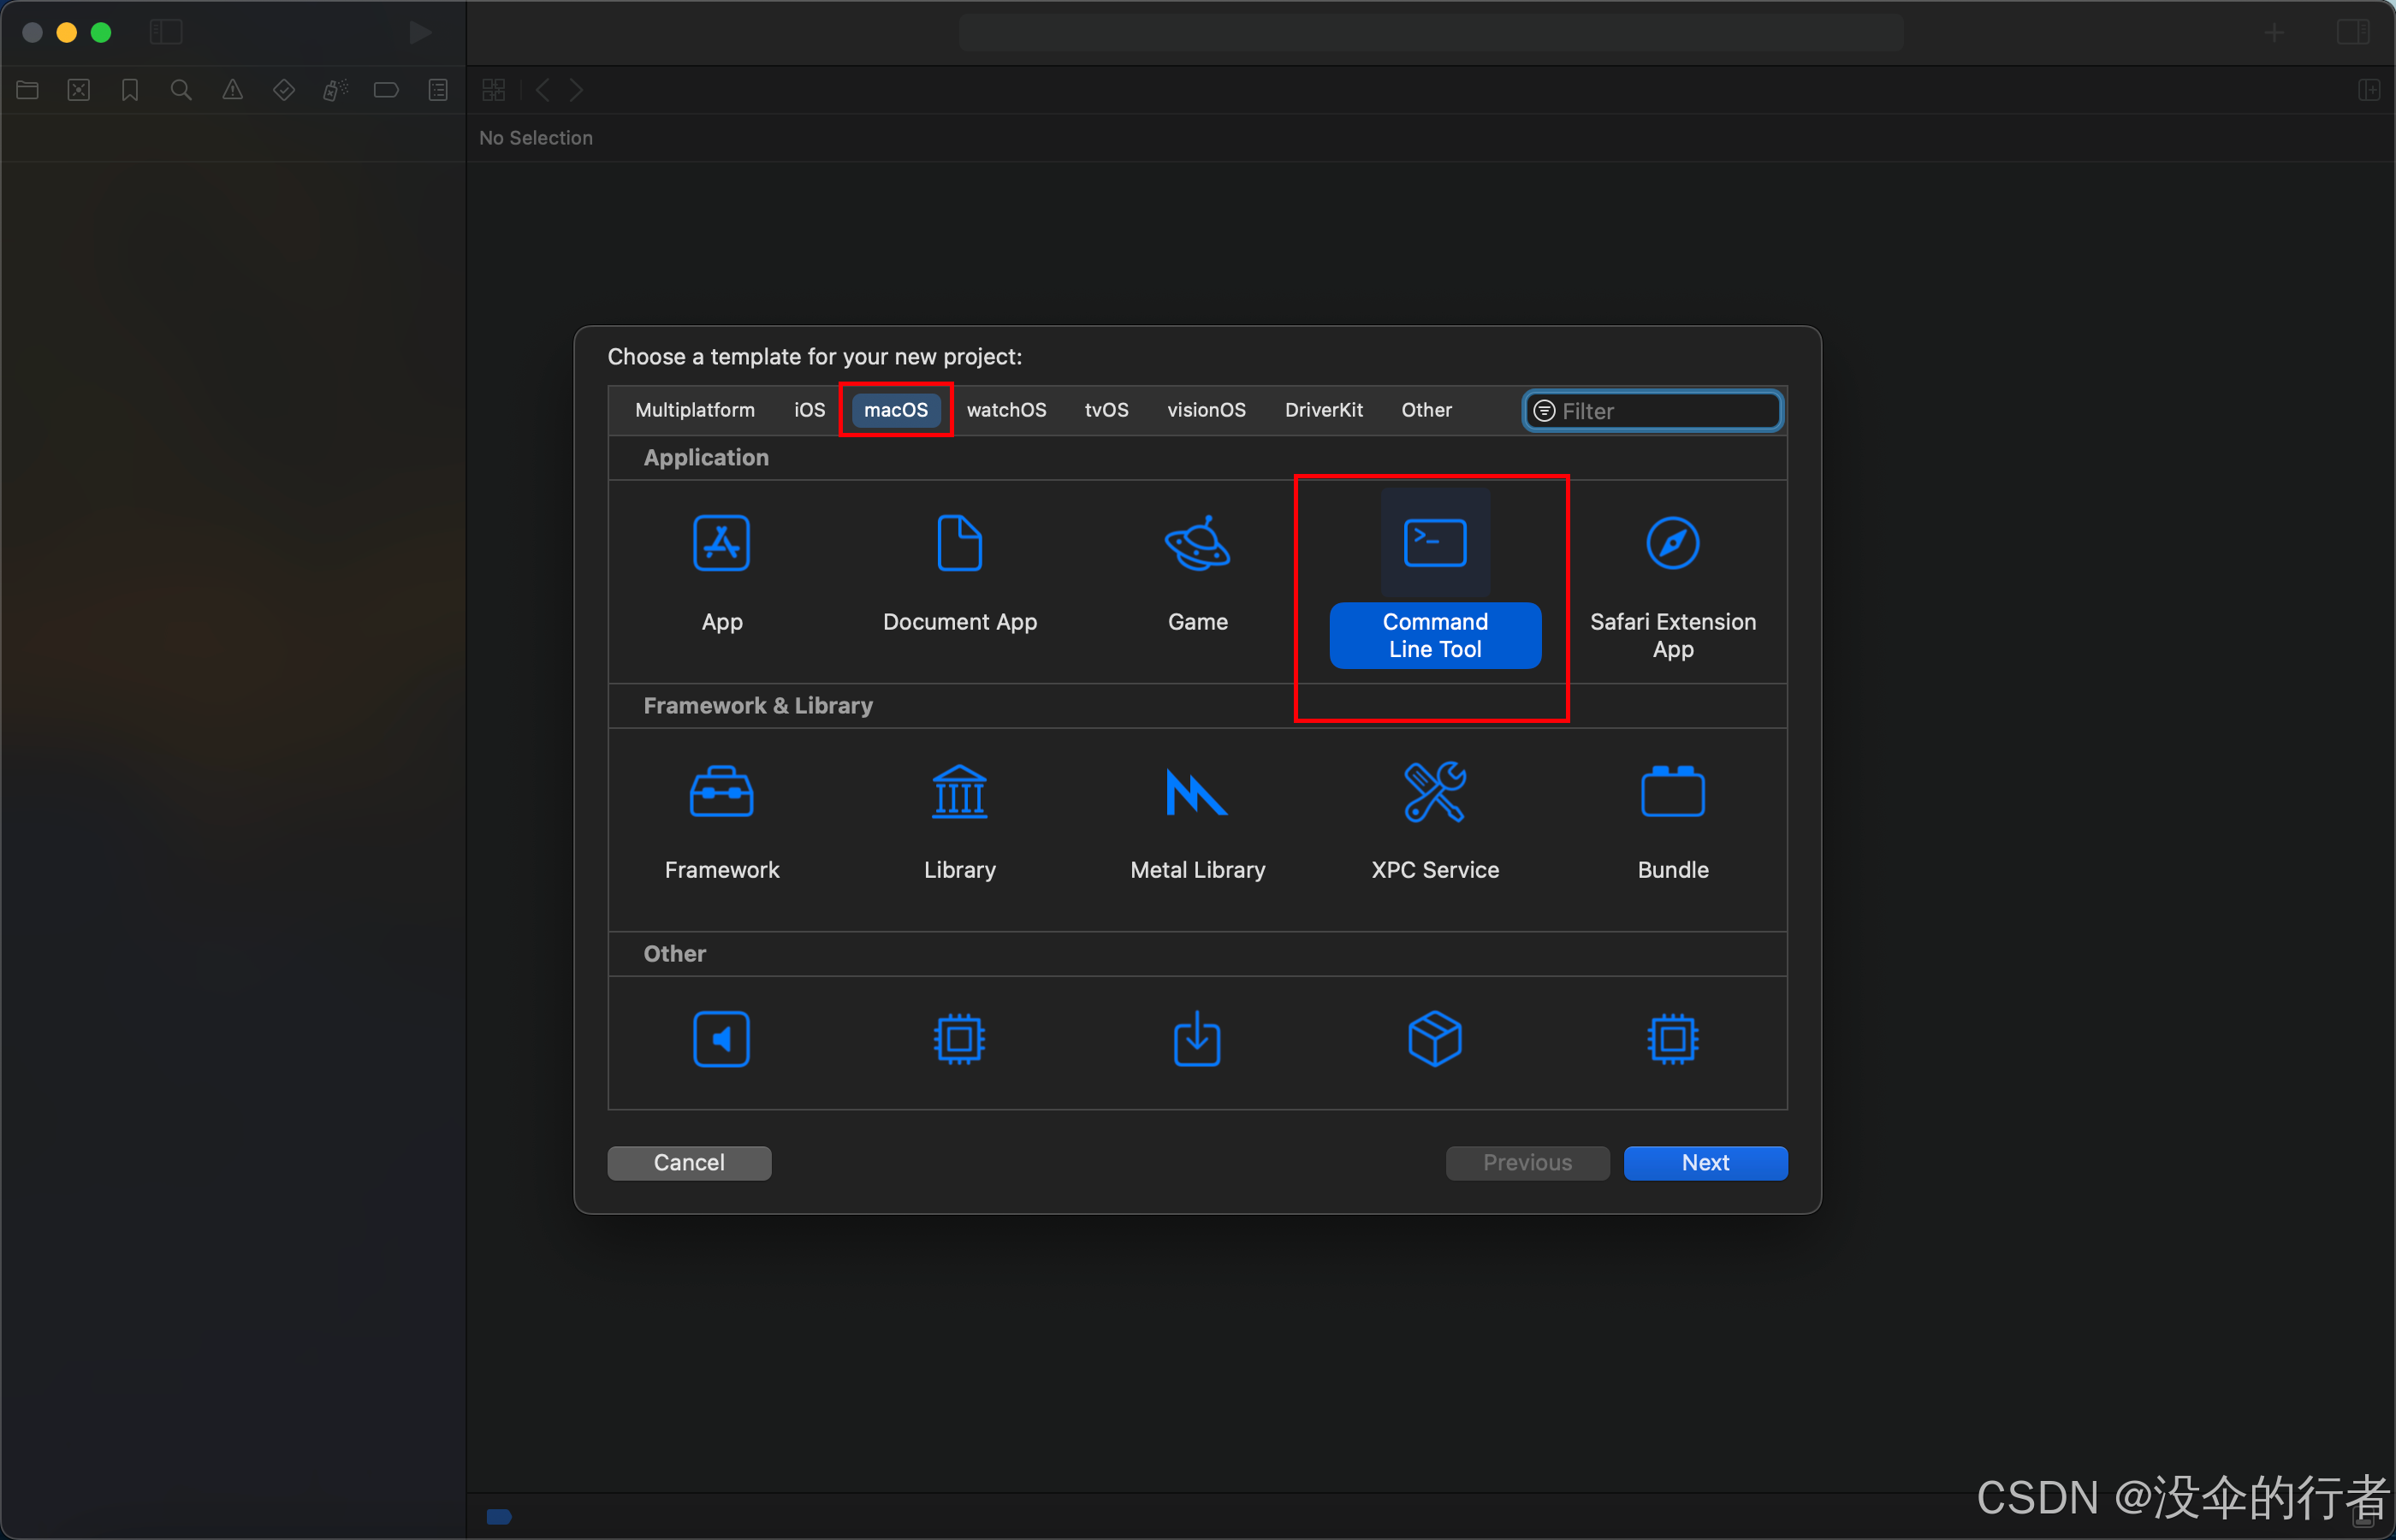Switch to the Multiplatform tab

click(x=695, y=410)
